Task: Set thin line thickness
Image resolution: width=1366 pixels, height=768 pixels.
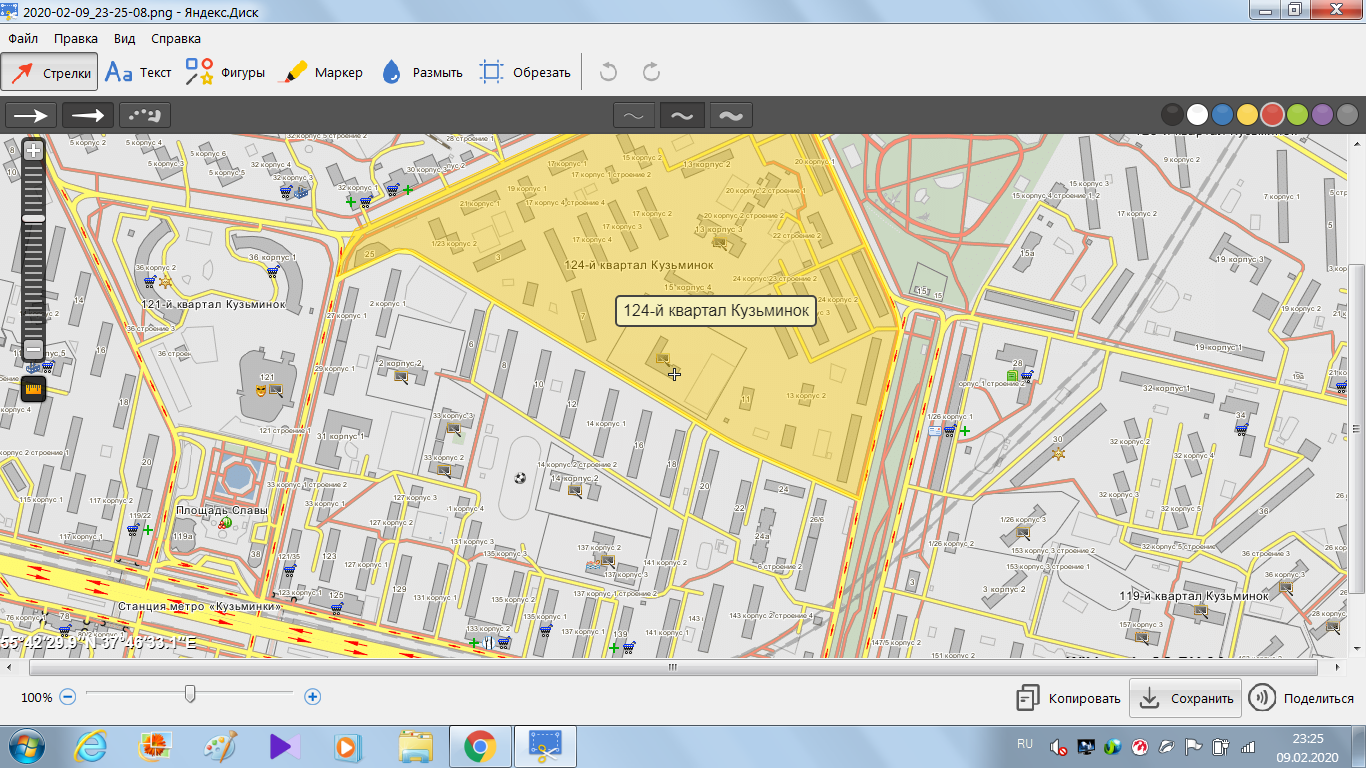Action: pos(634,116)
